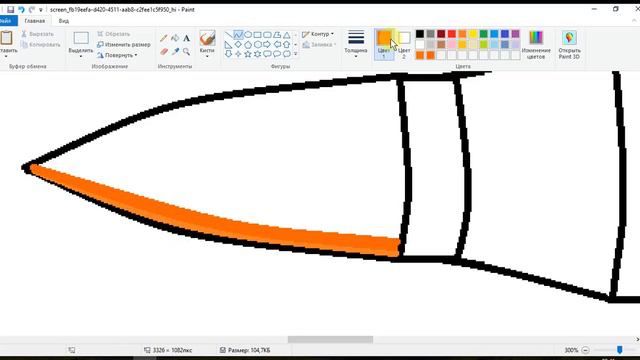The image size is (640, 360).
Task: Click the Выделить selection rectangle icon
Action: tap(81, 38)
